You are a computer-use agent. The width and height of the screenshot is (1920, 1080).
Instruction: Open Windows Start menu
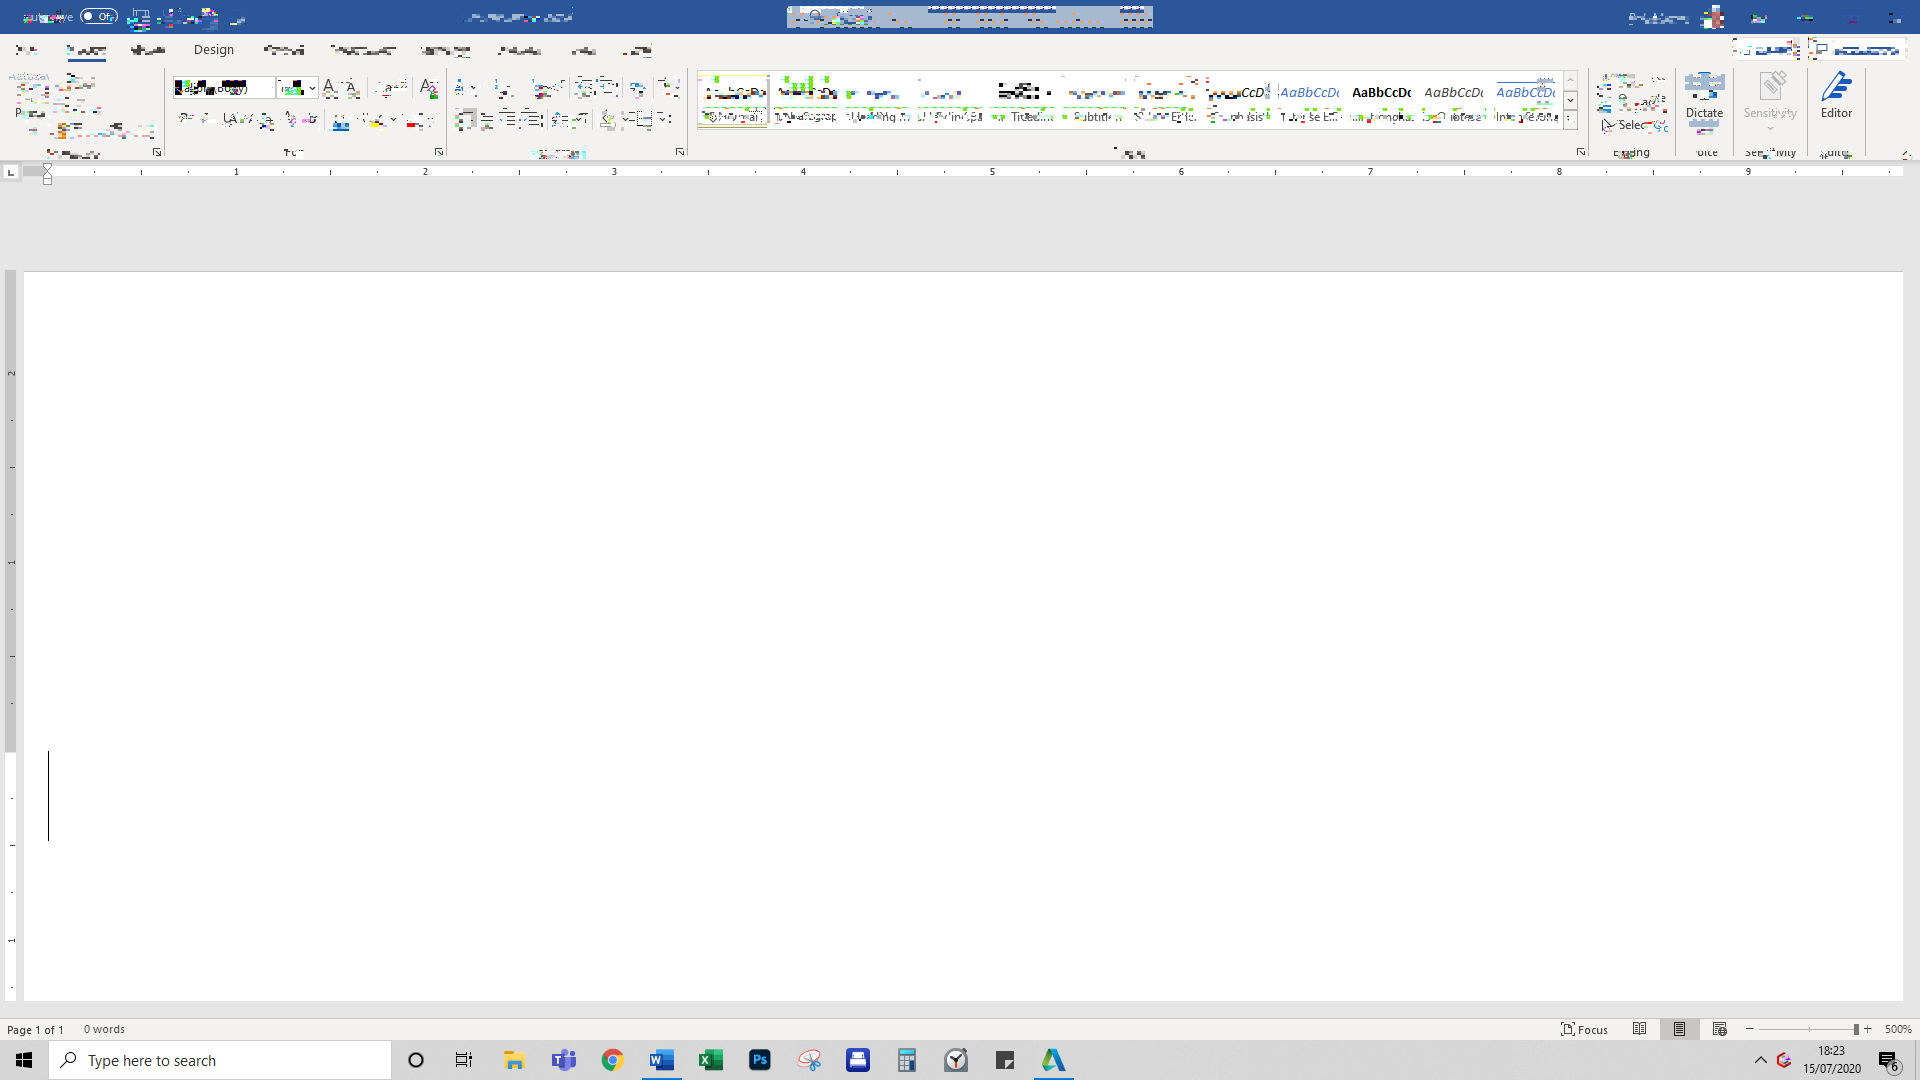click(24, 1060)
